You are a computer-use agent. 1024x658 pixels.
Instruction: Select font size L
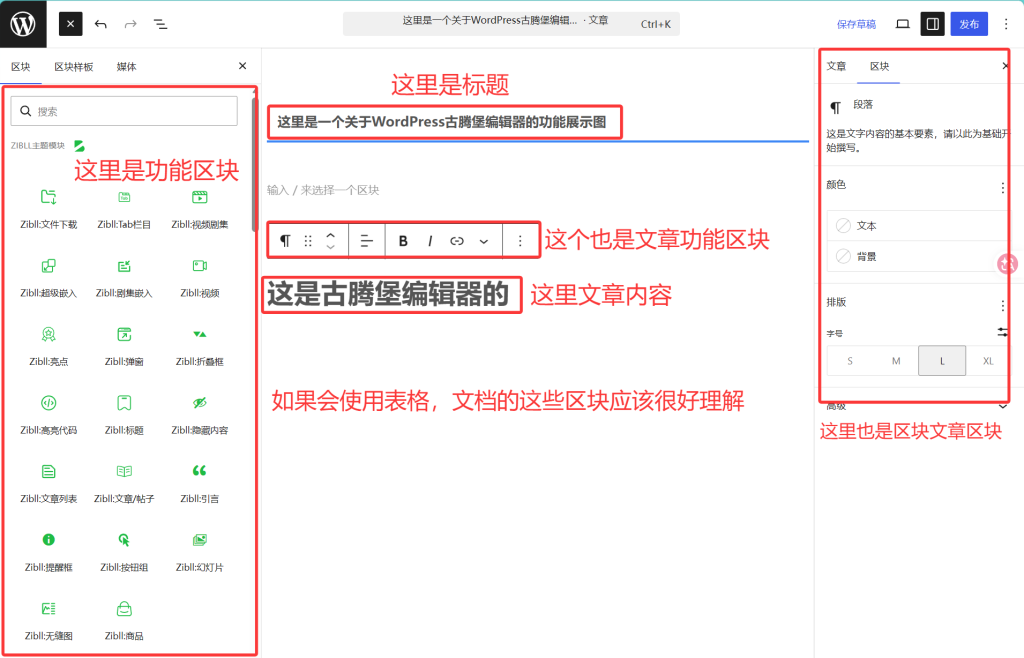point(942,361)
